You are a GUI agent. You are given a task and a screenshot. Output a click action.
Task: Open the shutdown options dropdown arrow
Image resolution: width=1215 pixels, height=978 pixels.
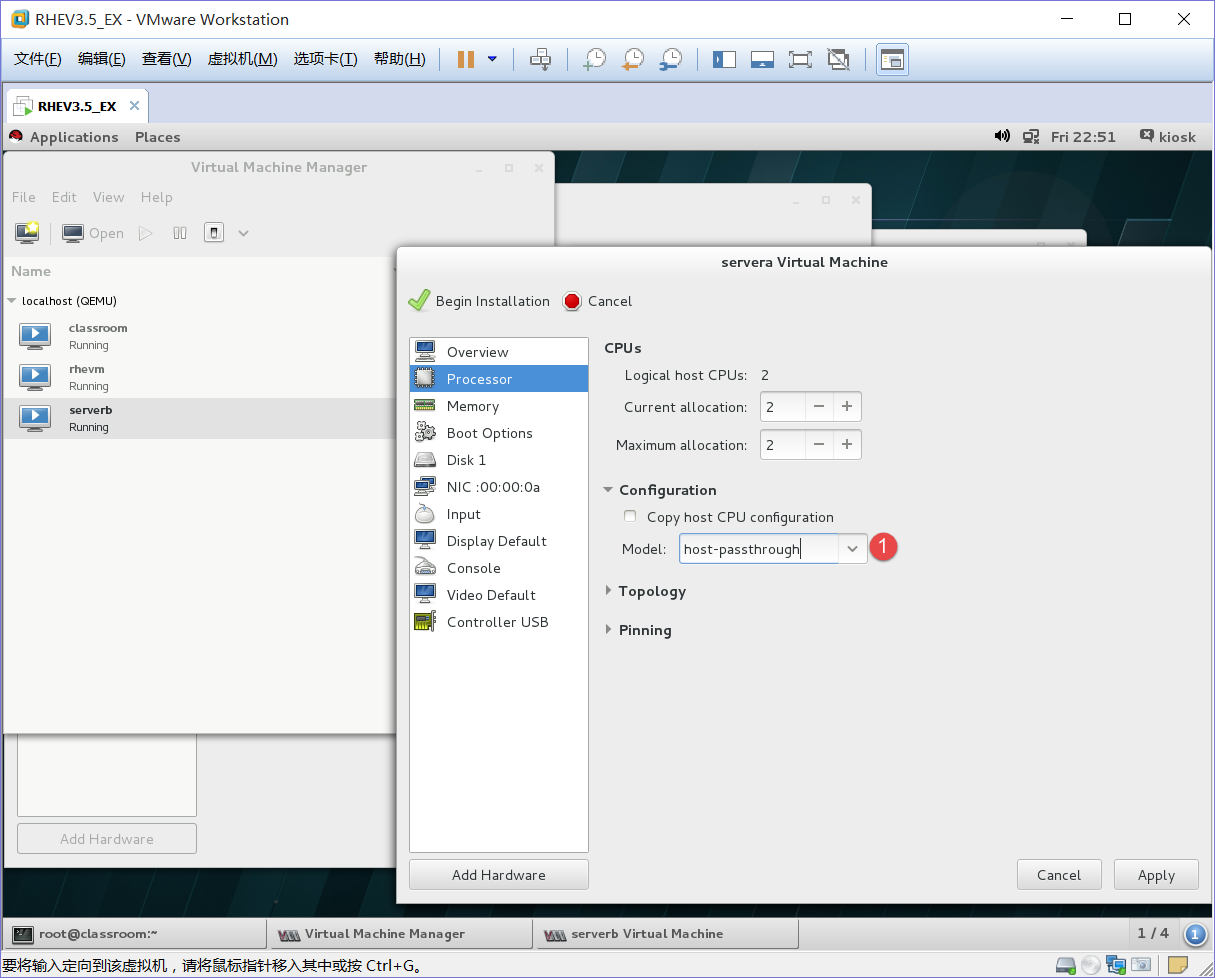pos(243,233)
